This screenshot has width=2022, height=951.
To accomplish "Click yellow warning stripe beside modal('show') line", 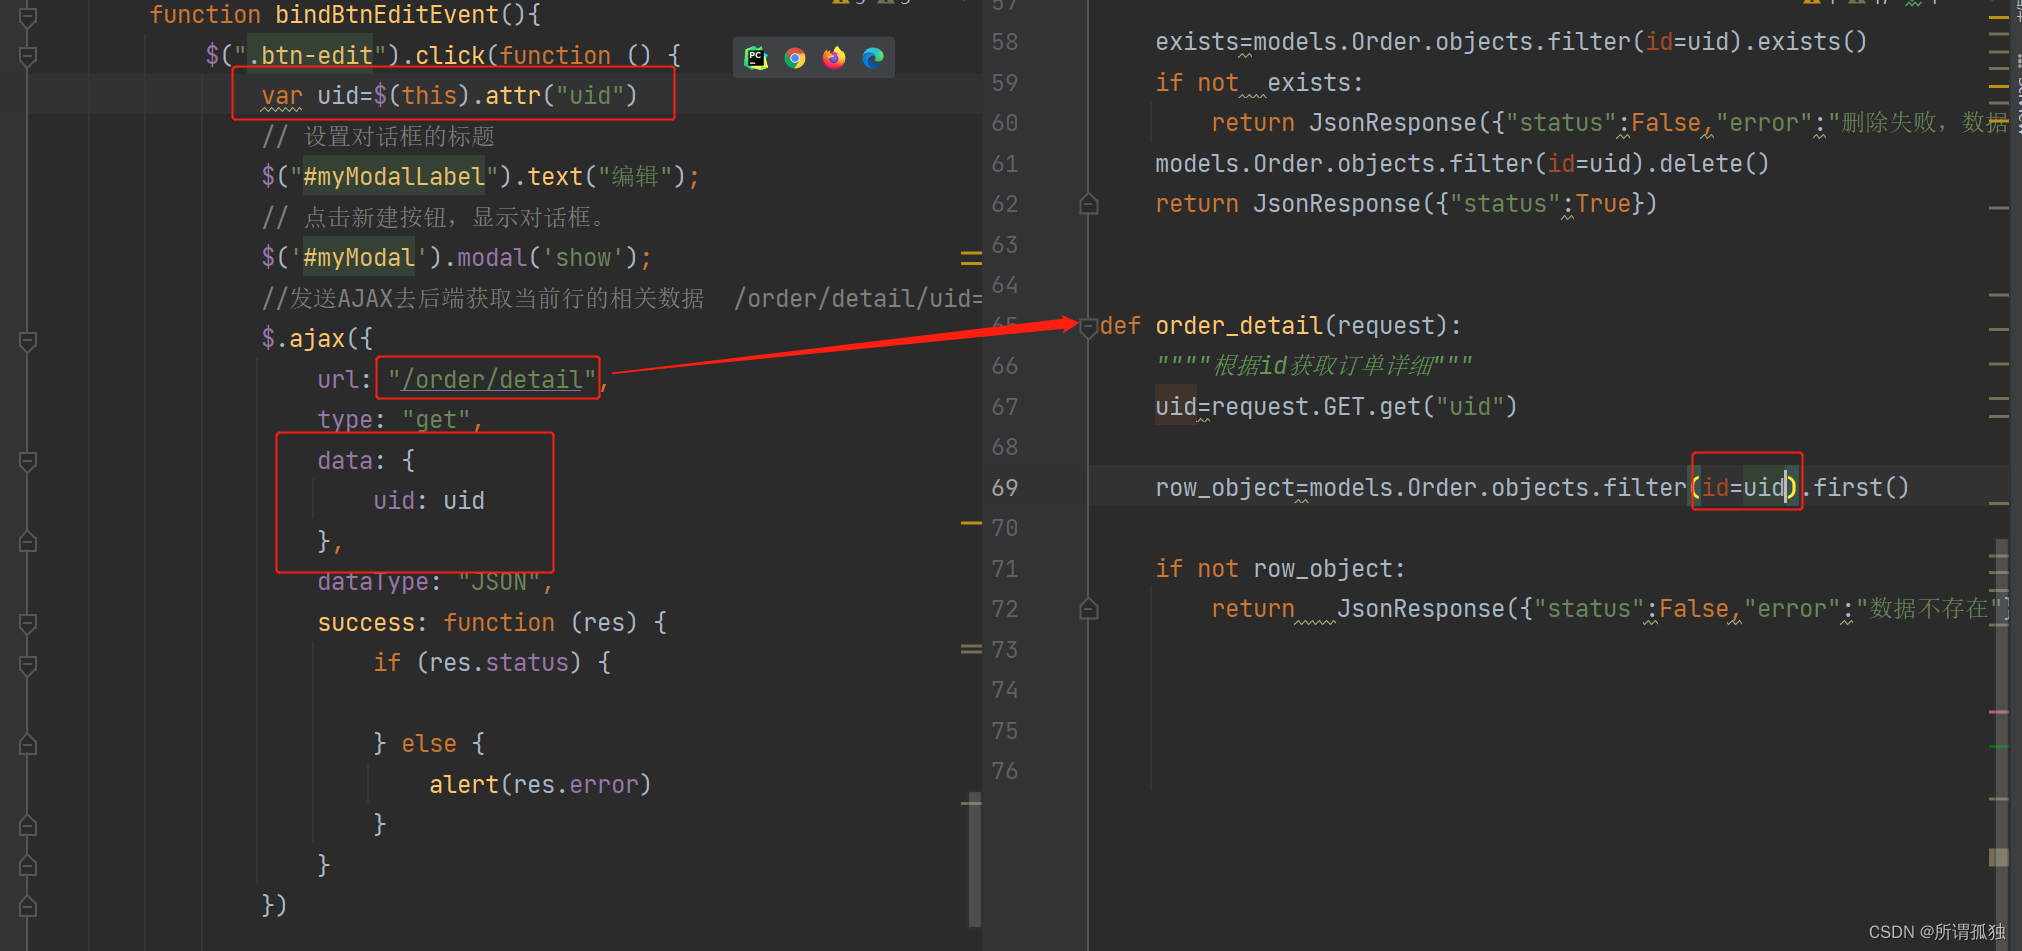I will [971, 258].
